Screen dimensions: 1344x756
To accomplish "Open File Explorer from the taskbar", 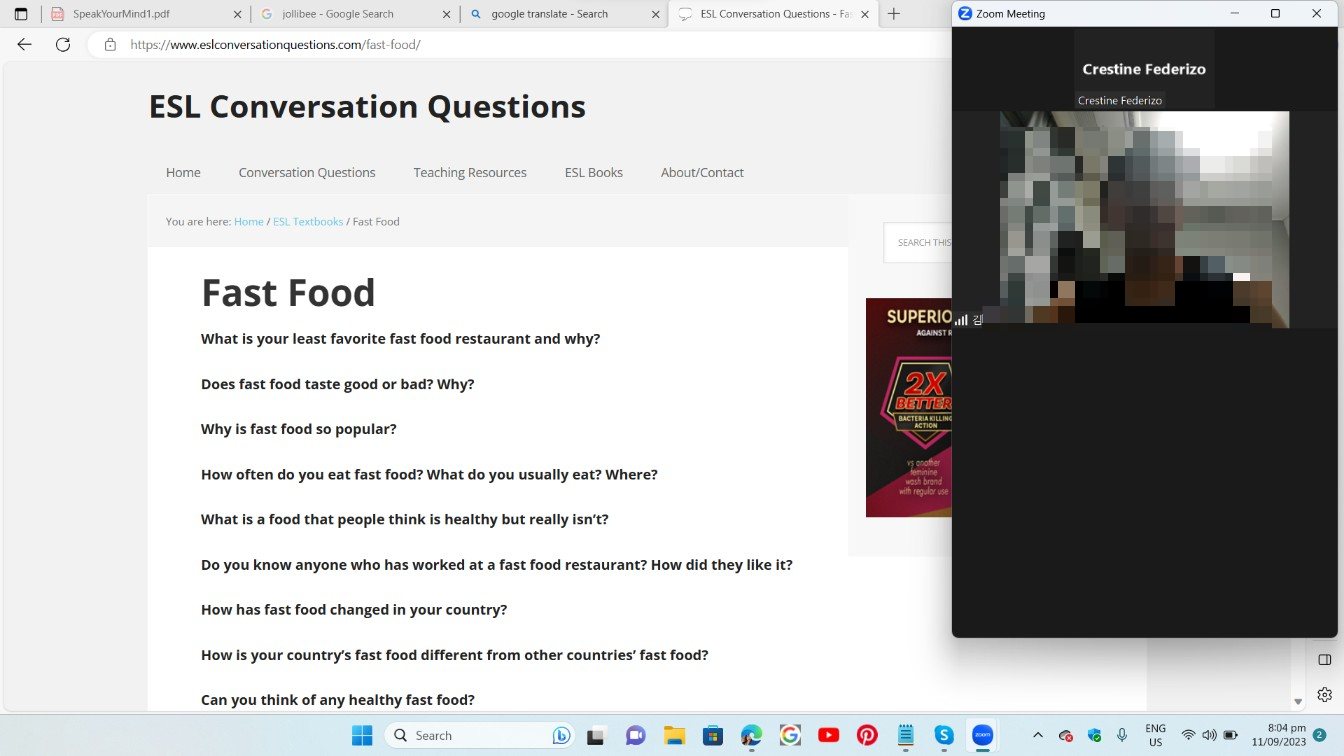I will (674, 735).
